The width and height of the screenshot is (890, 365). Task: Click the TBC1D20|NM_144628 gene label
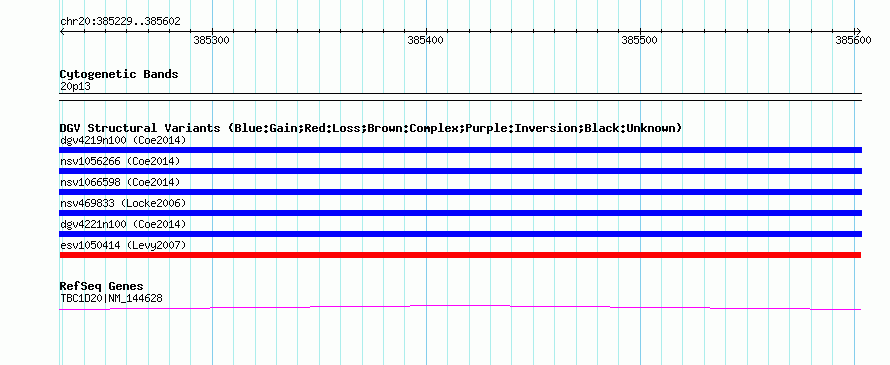(x=111, y=298)
